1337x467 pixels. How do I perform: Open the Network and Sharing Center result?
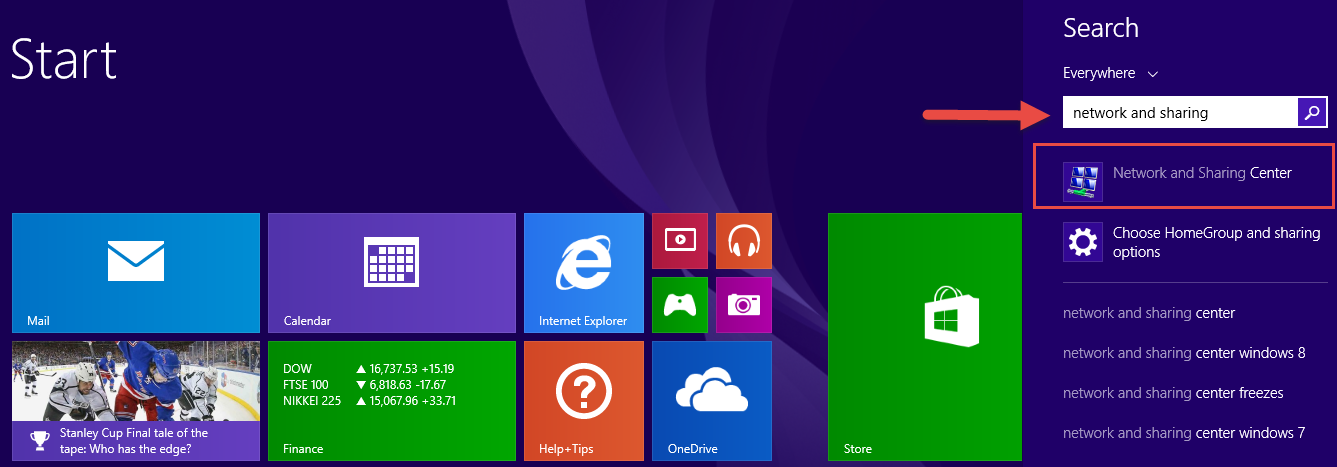point(1184,176)
